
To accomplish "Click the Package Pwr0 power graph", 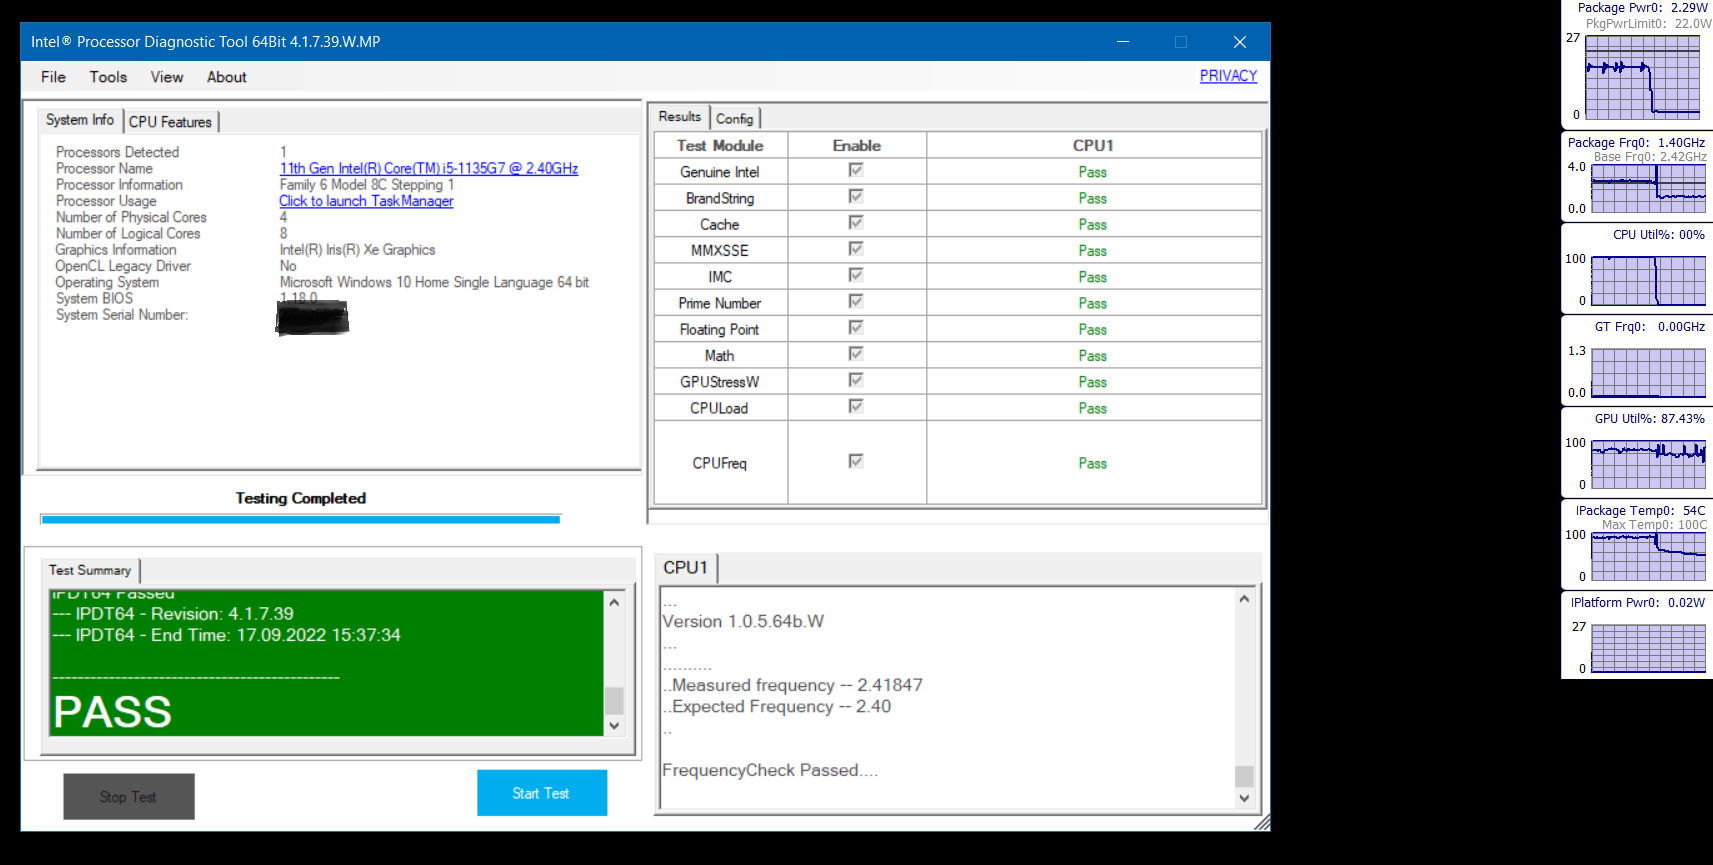I will pyautogui.click(x=1643, y=77).
